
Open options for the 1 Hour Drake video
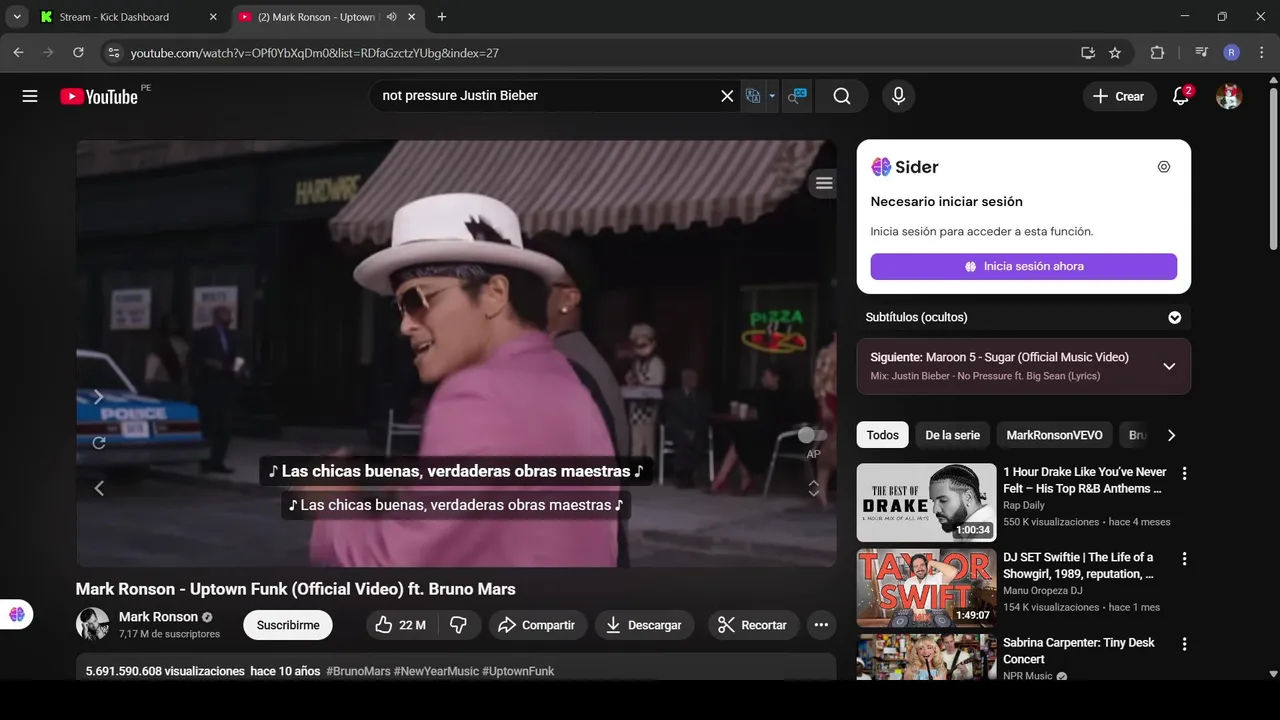[1184, 473]
